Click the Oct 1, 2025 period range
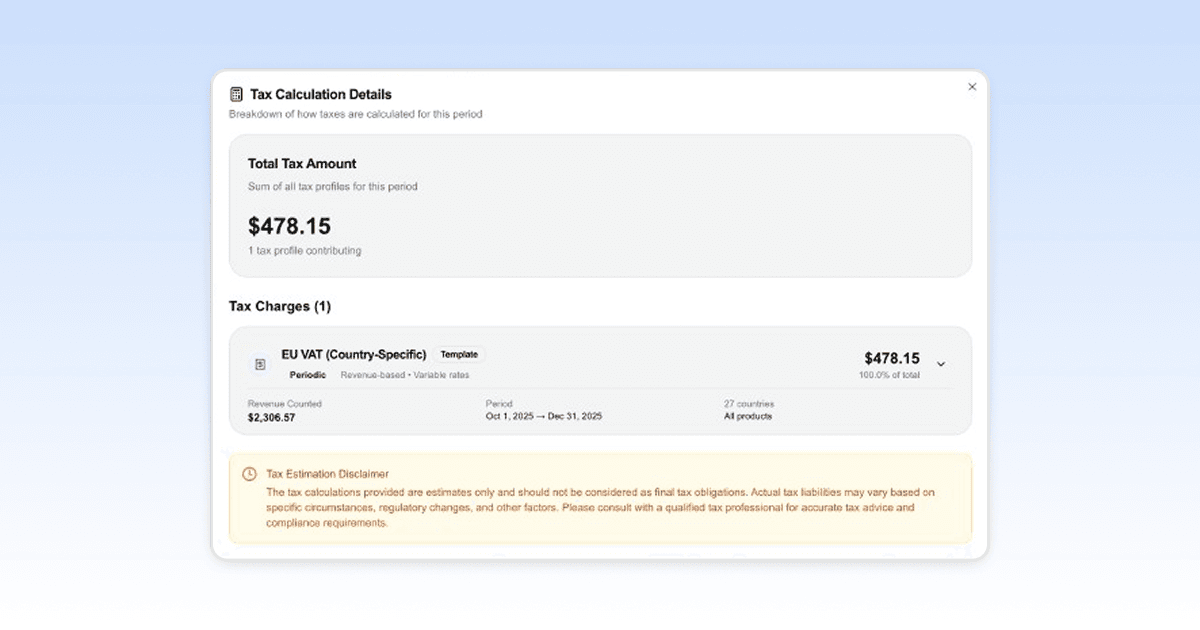Viewport: 1200px width, 630px height. tap(543, 415)
